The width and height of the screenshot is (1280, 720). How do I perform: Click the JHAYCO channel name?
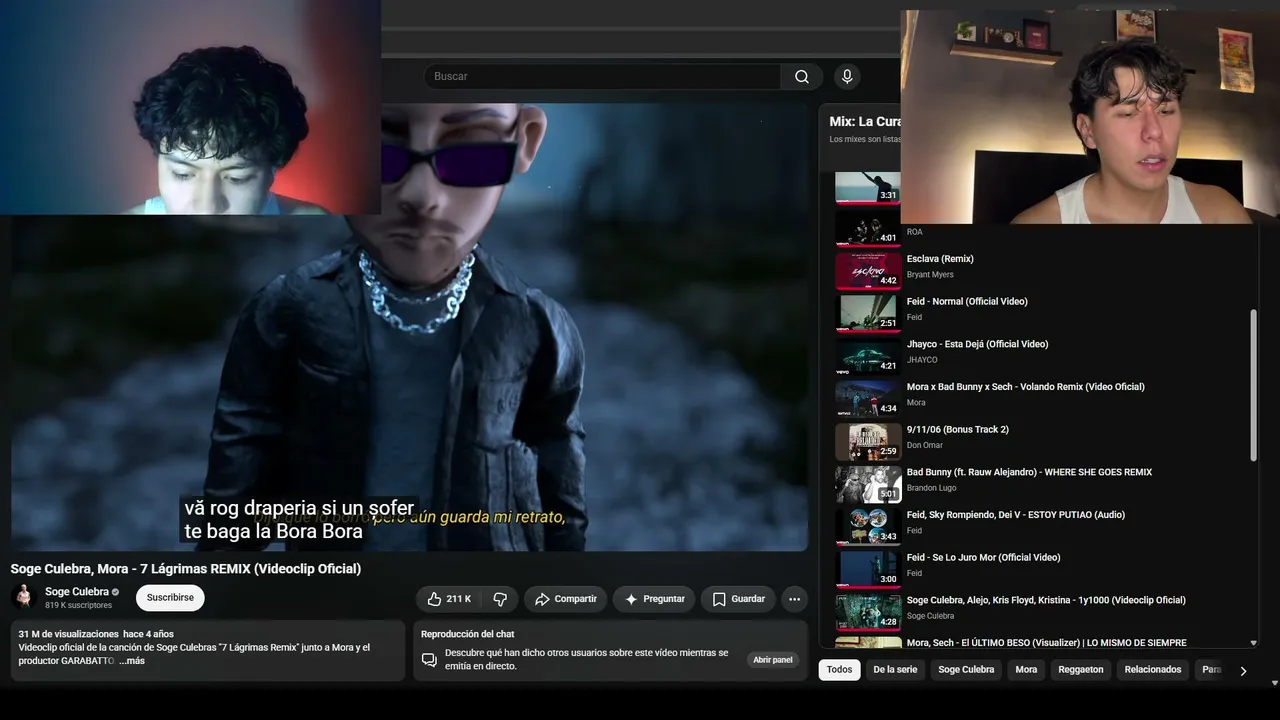click(x=922, y=360)
